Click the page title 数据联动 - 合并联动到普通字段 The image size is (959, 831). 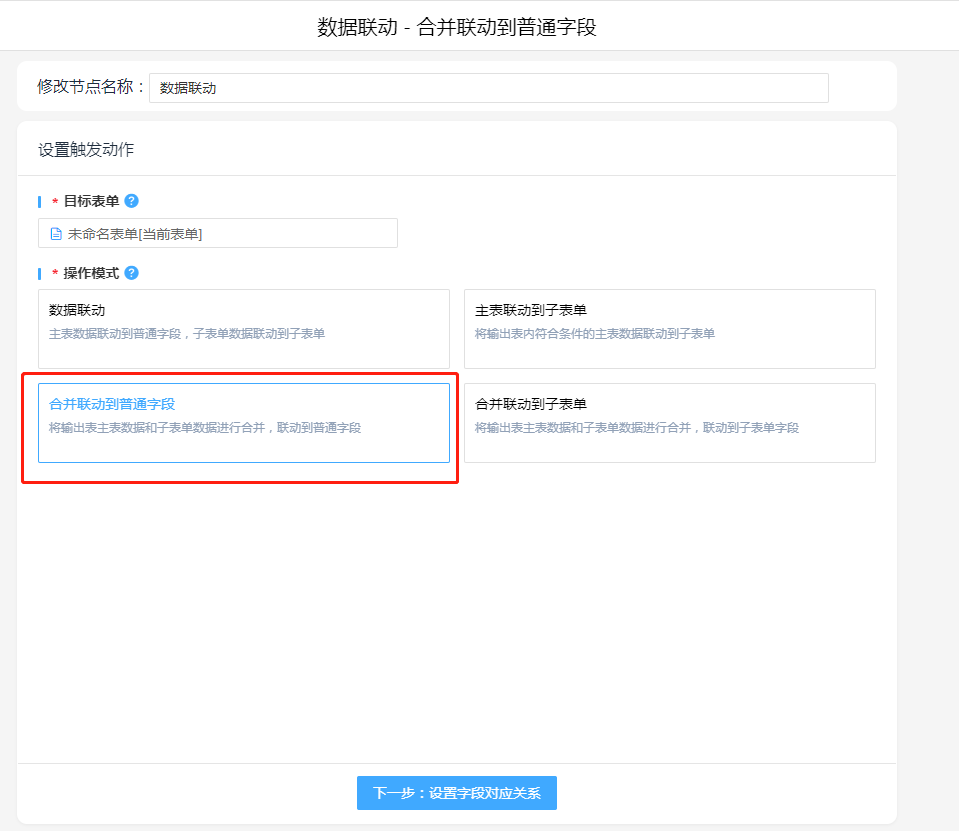click(456, 27)
